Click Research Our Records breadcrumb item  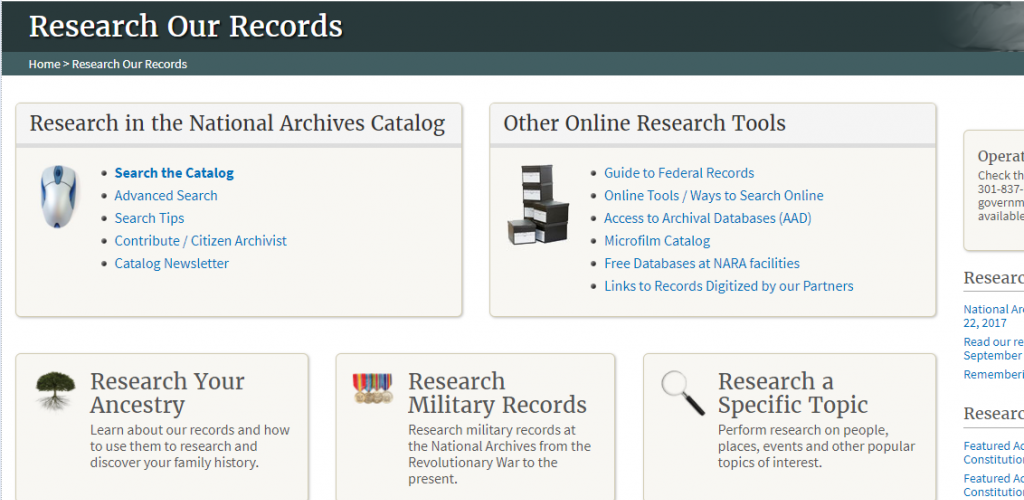click(x=129, y=64)
